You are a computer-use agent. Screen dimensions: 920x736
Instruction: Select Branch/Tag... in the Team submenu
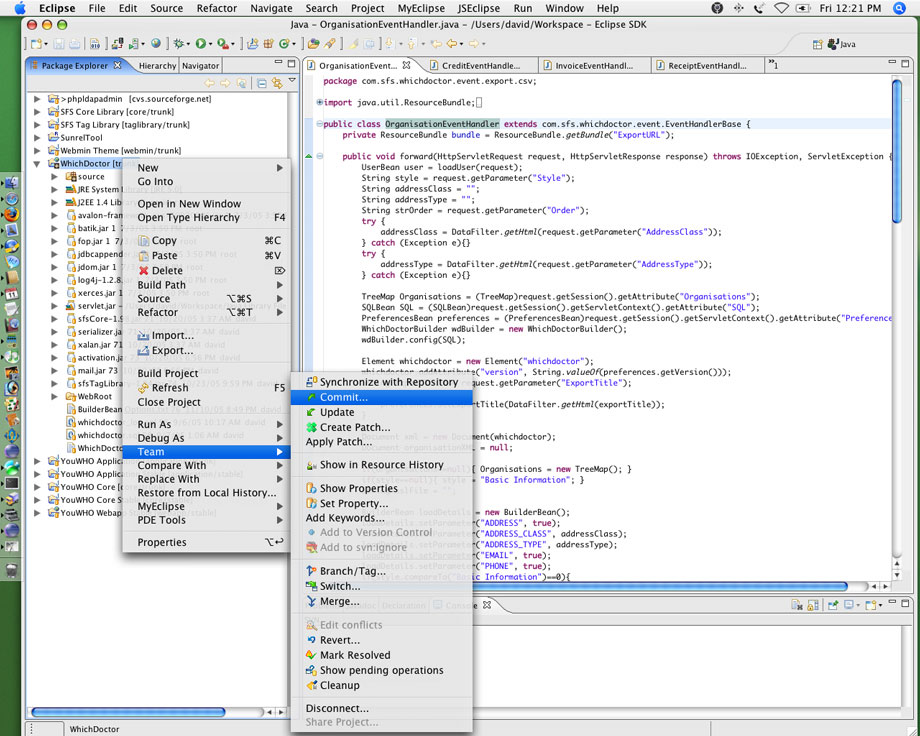381,571
